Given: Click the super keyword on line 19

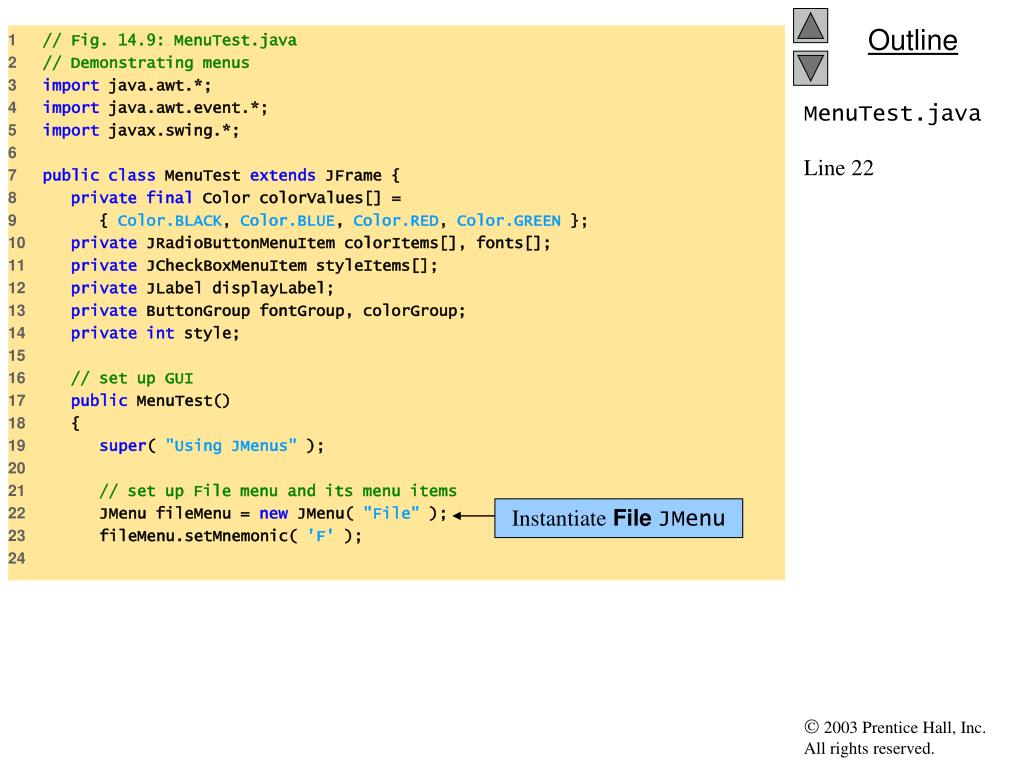Looking at the screenshot, I should 123,446.
